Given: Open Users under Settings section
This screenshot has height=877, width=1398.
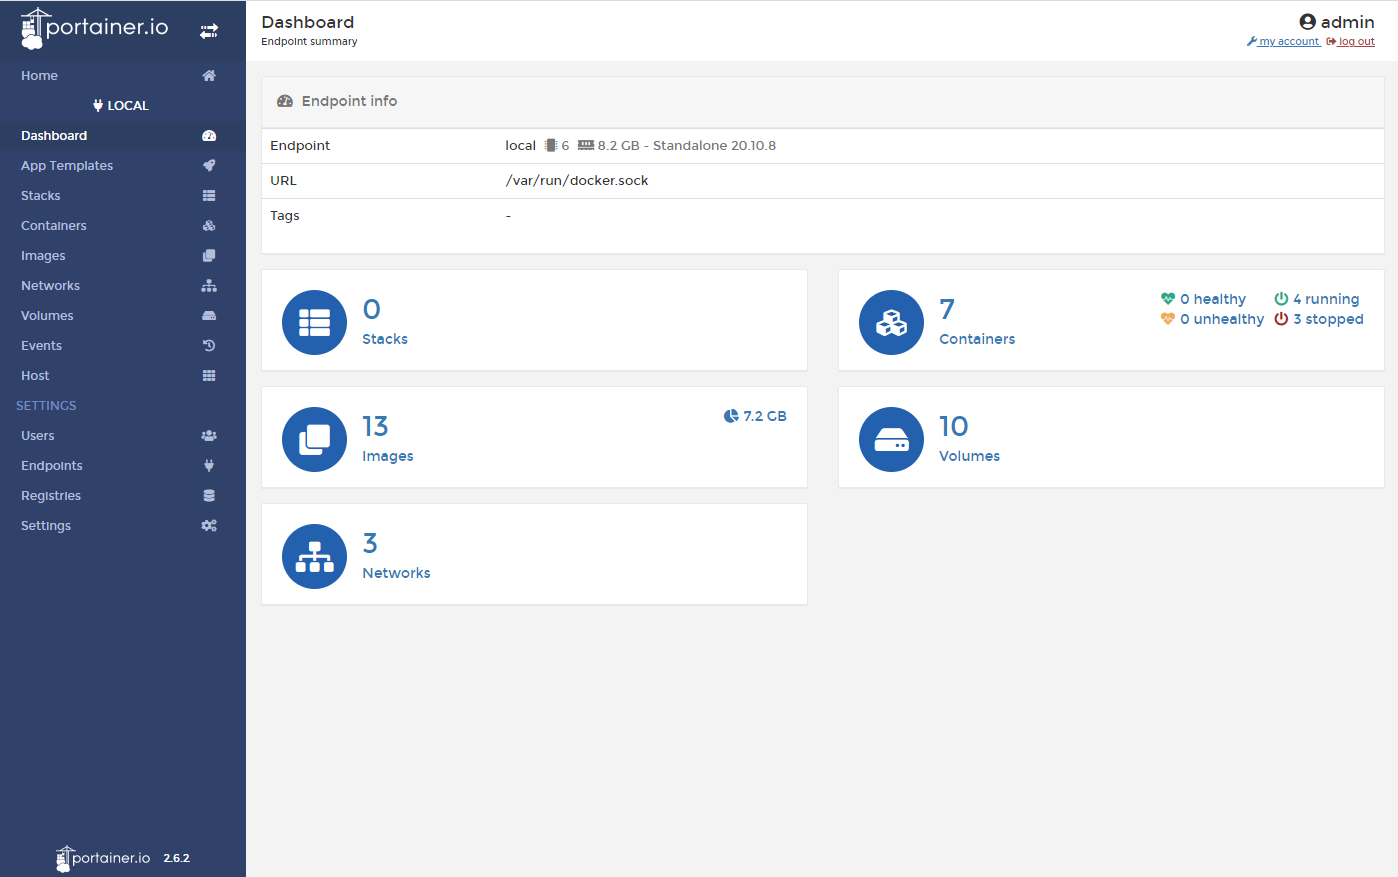Looking at the screenshot, I should 123,436.
